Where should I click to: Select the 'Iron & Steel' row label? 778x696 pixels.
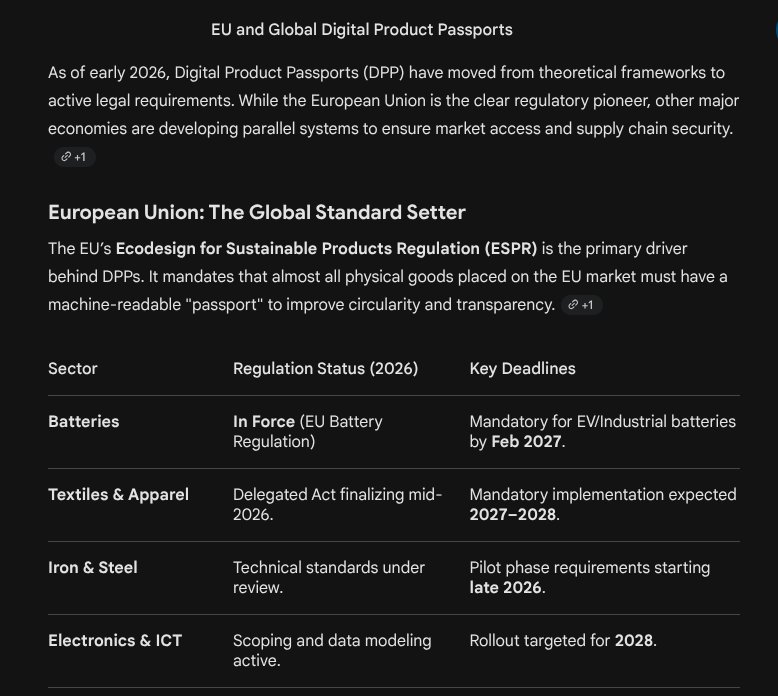pyautogui.click(x=93, y=567)
